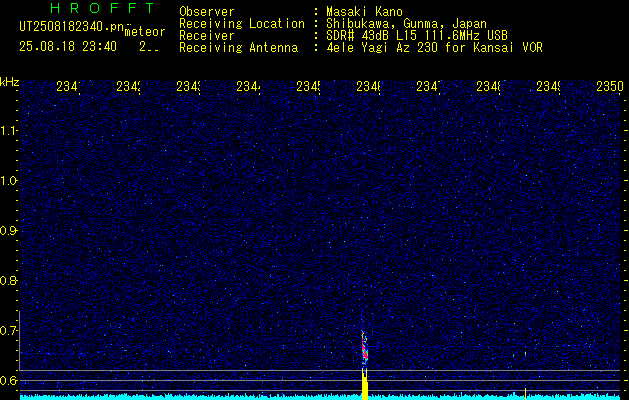The width and height of the screenshot is (629, 400).
Task: Click the "Receiving Antenna" field label
Action: tap(238, 48)
